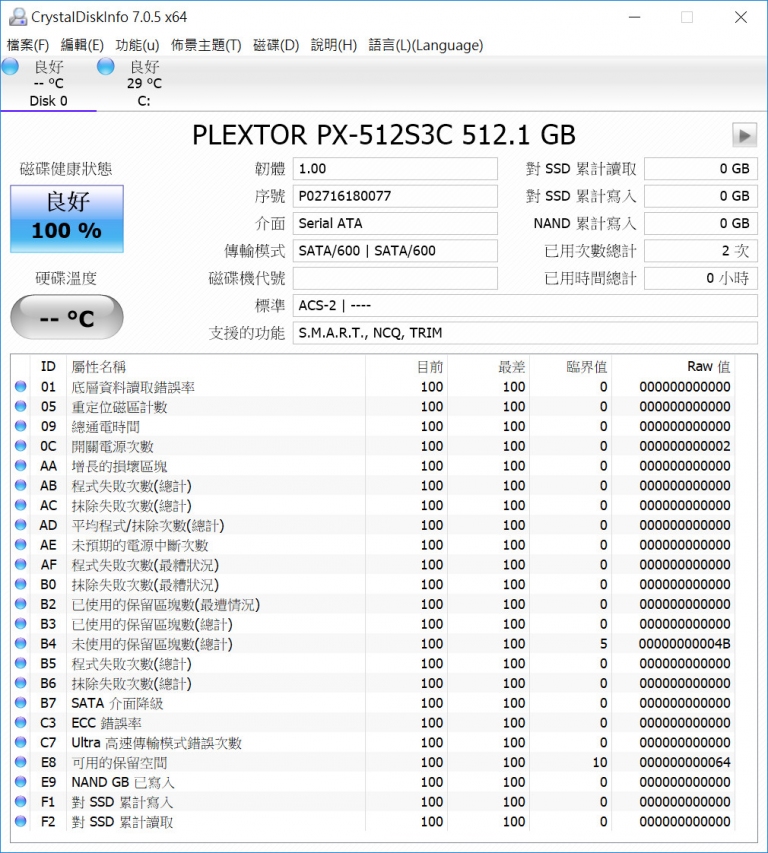Click the status dot for attribute AB

pos(21,485)
